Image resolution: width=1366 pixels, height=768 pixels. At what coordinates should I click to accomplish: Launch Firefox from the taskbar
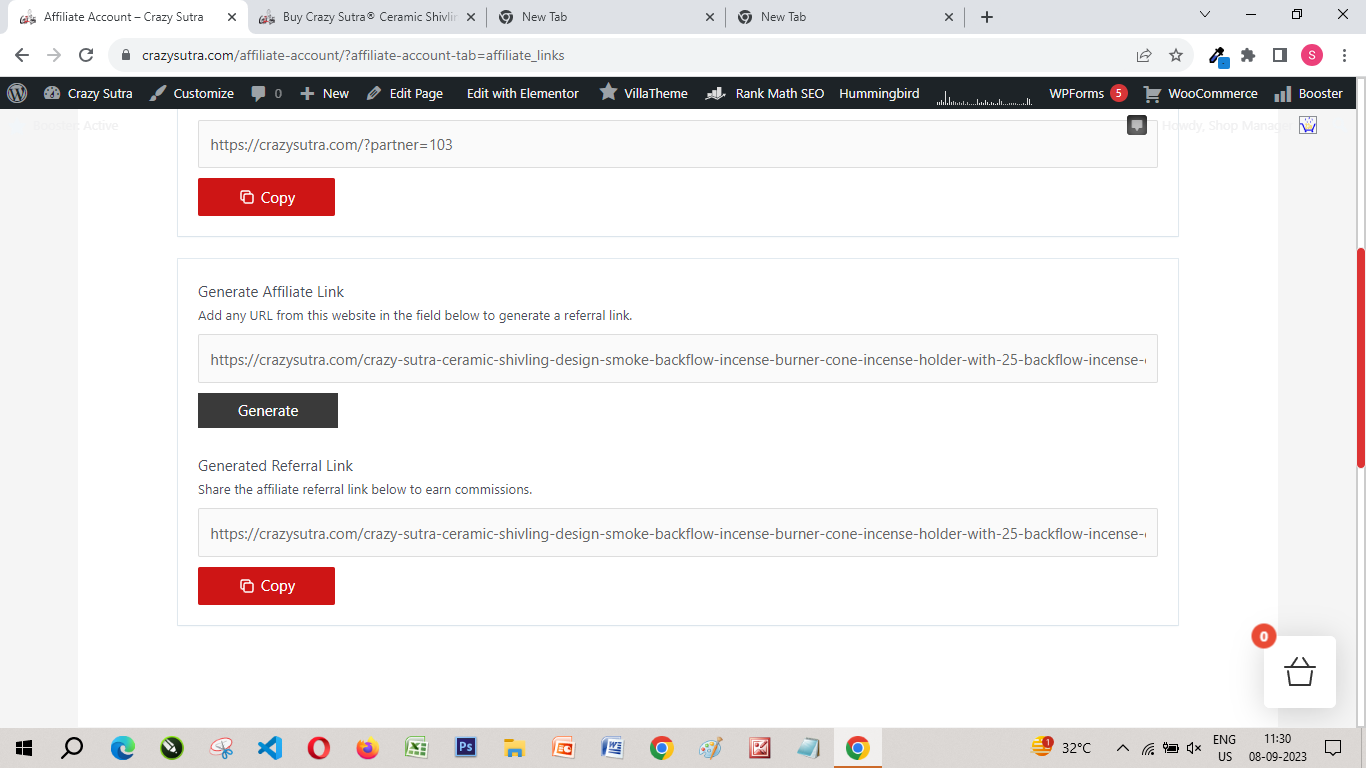click(x=368, y=748)
